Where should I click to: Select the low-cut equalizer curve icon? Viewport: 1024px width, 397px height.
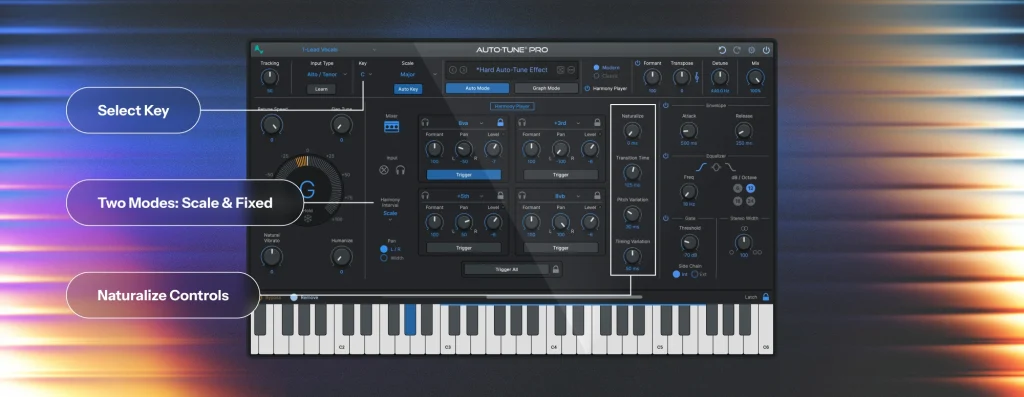tap(701, 167)
